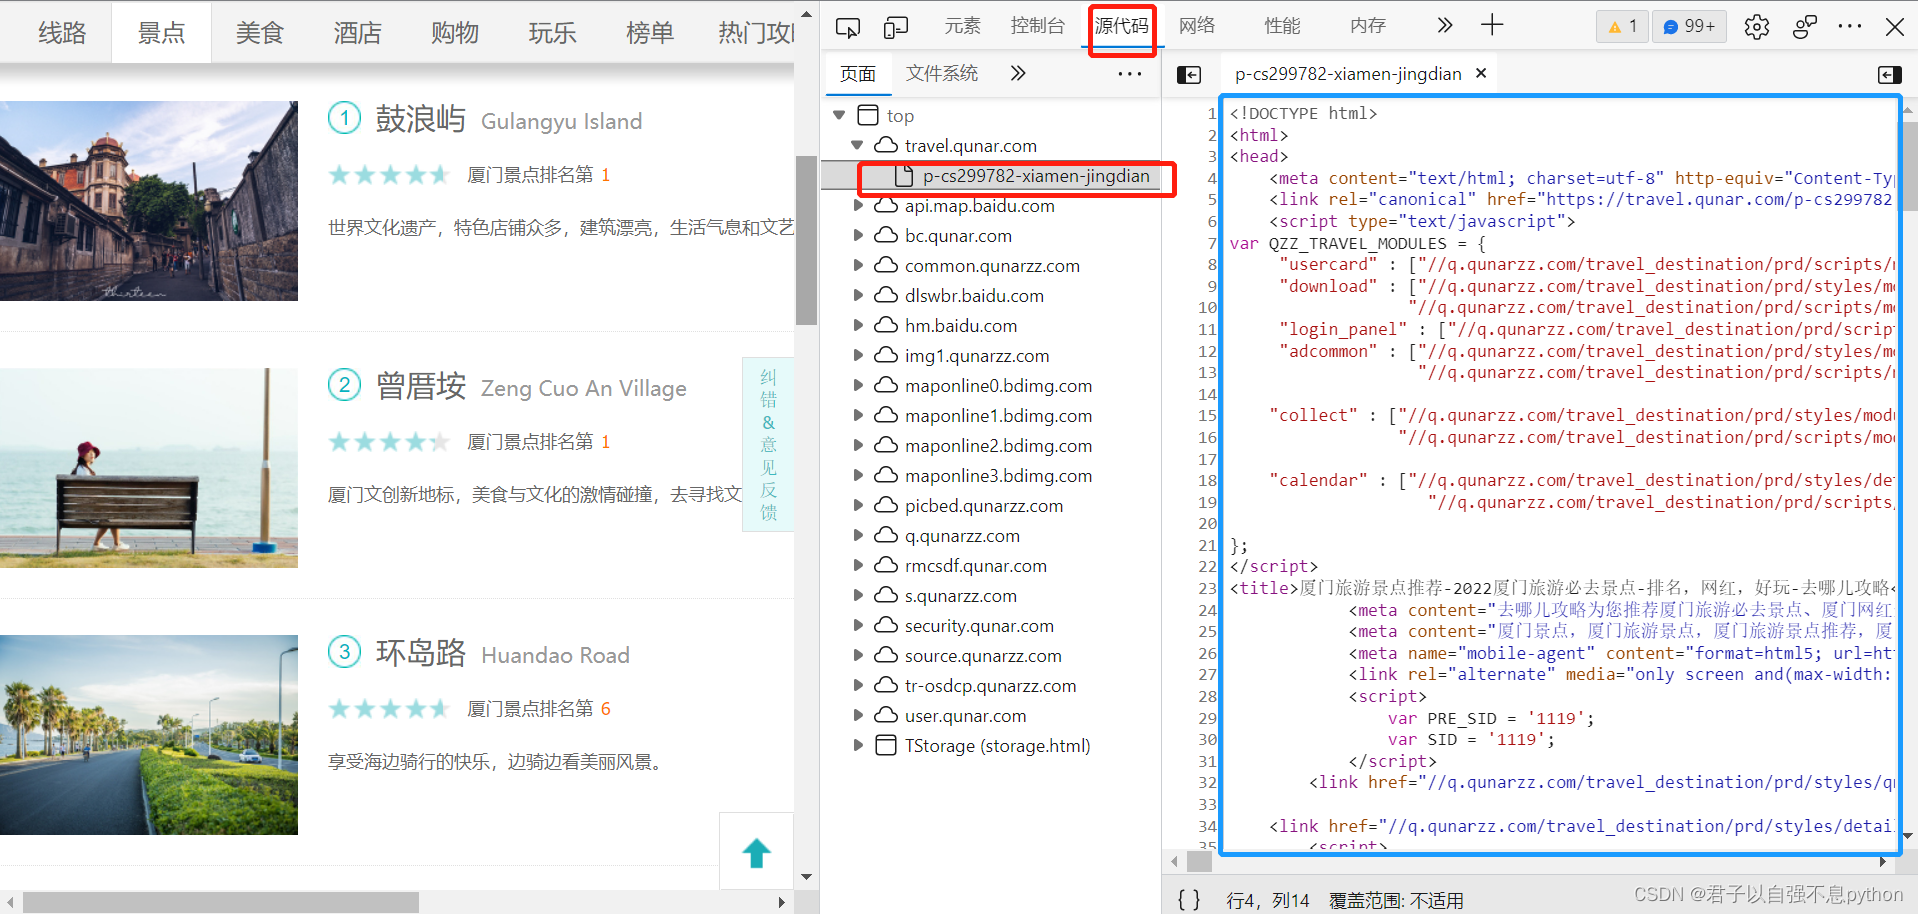
Task: Click the add new tool plus icon
Action: [1492, 26]
